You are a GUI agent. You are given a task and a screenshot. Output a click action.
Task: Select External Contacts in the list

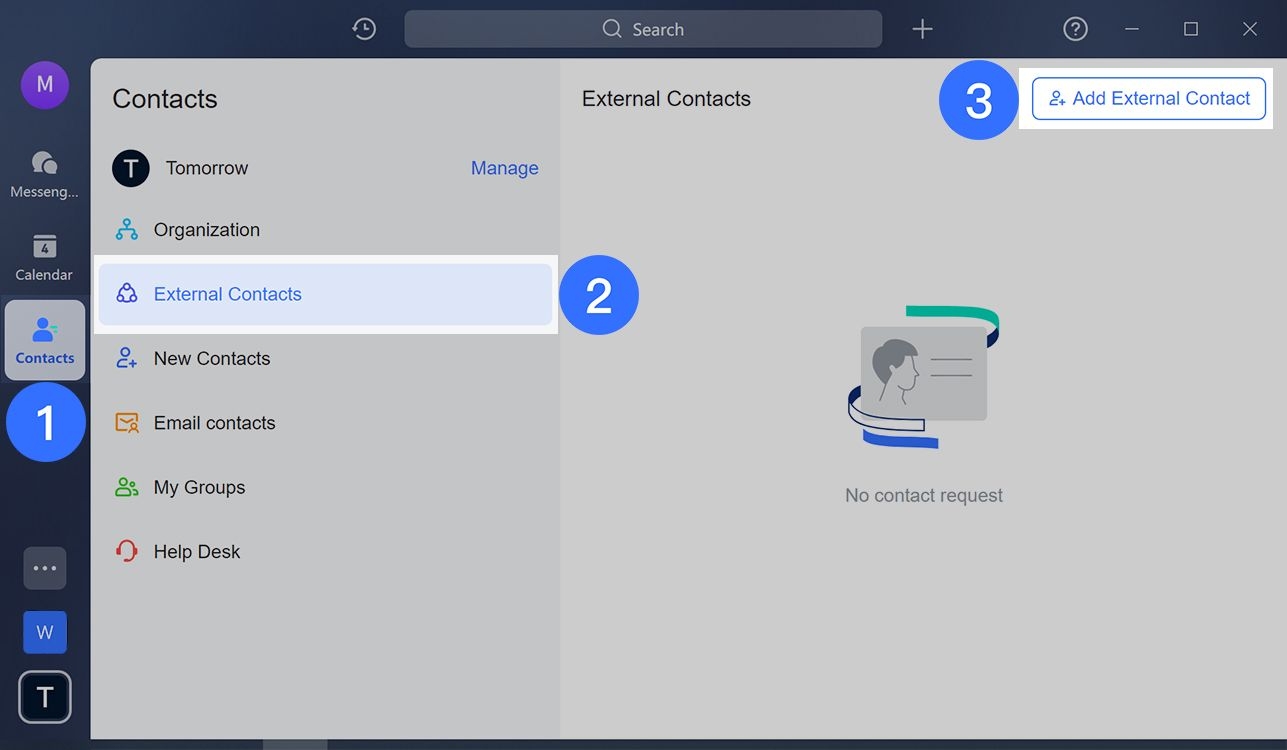[x=227, y=294]
